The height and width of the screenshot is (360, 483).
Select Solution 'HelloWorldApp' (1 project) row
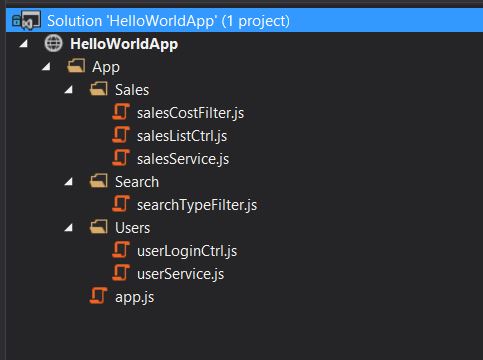click(244, 21)
